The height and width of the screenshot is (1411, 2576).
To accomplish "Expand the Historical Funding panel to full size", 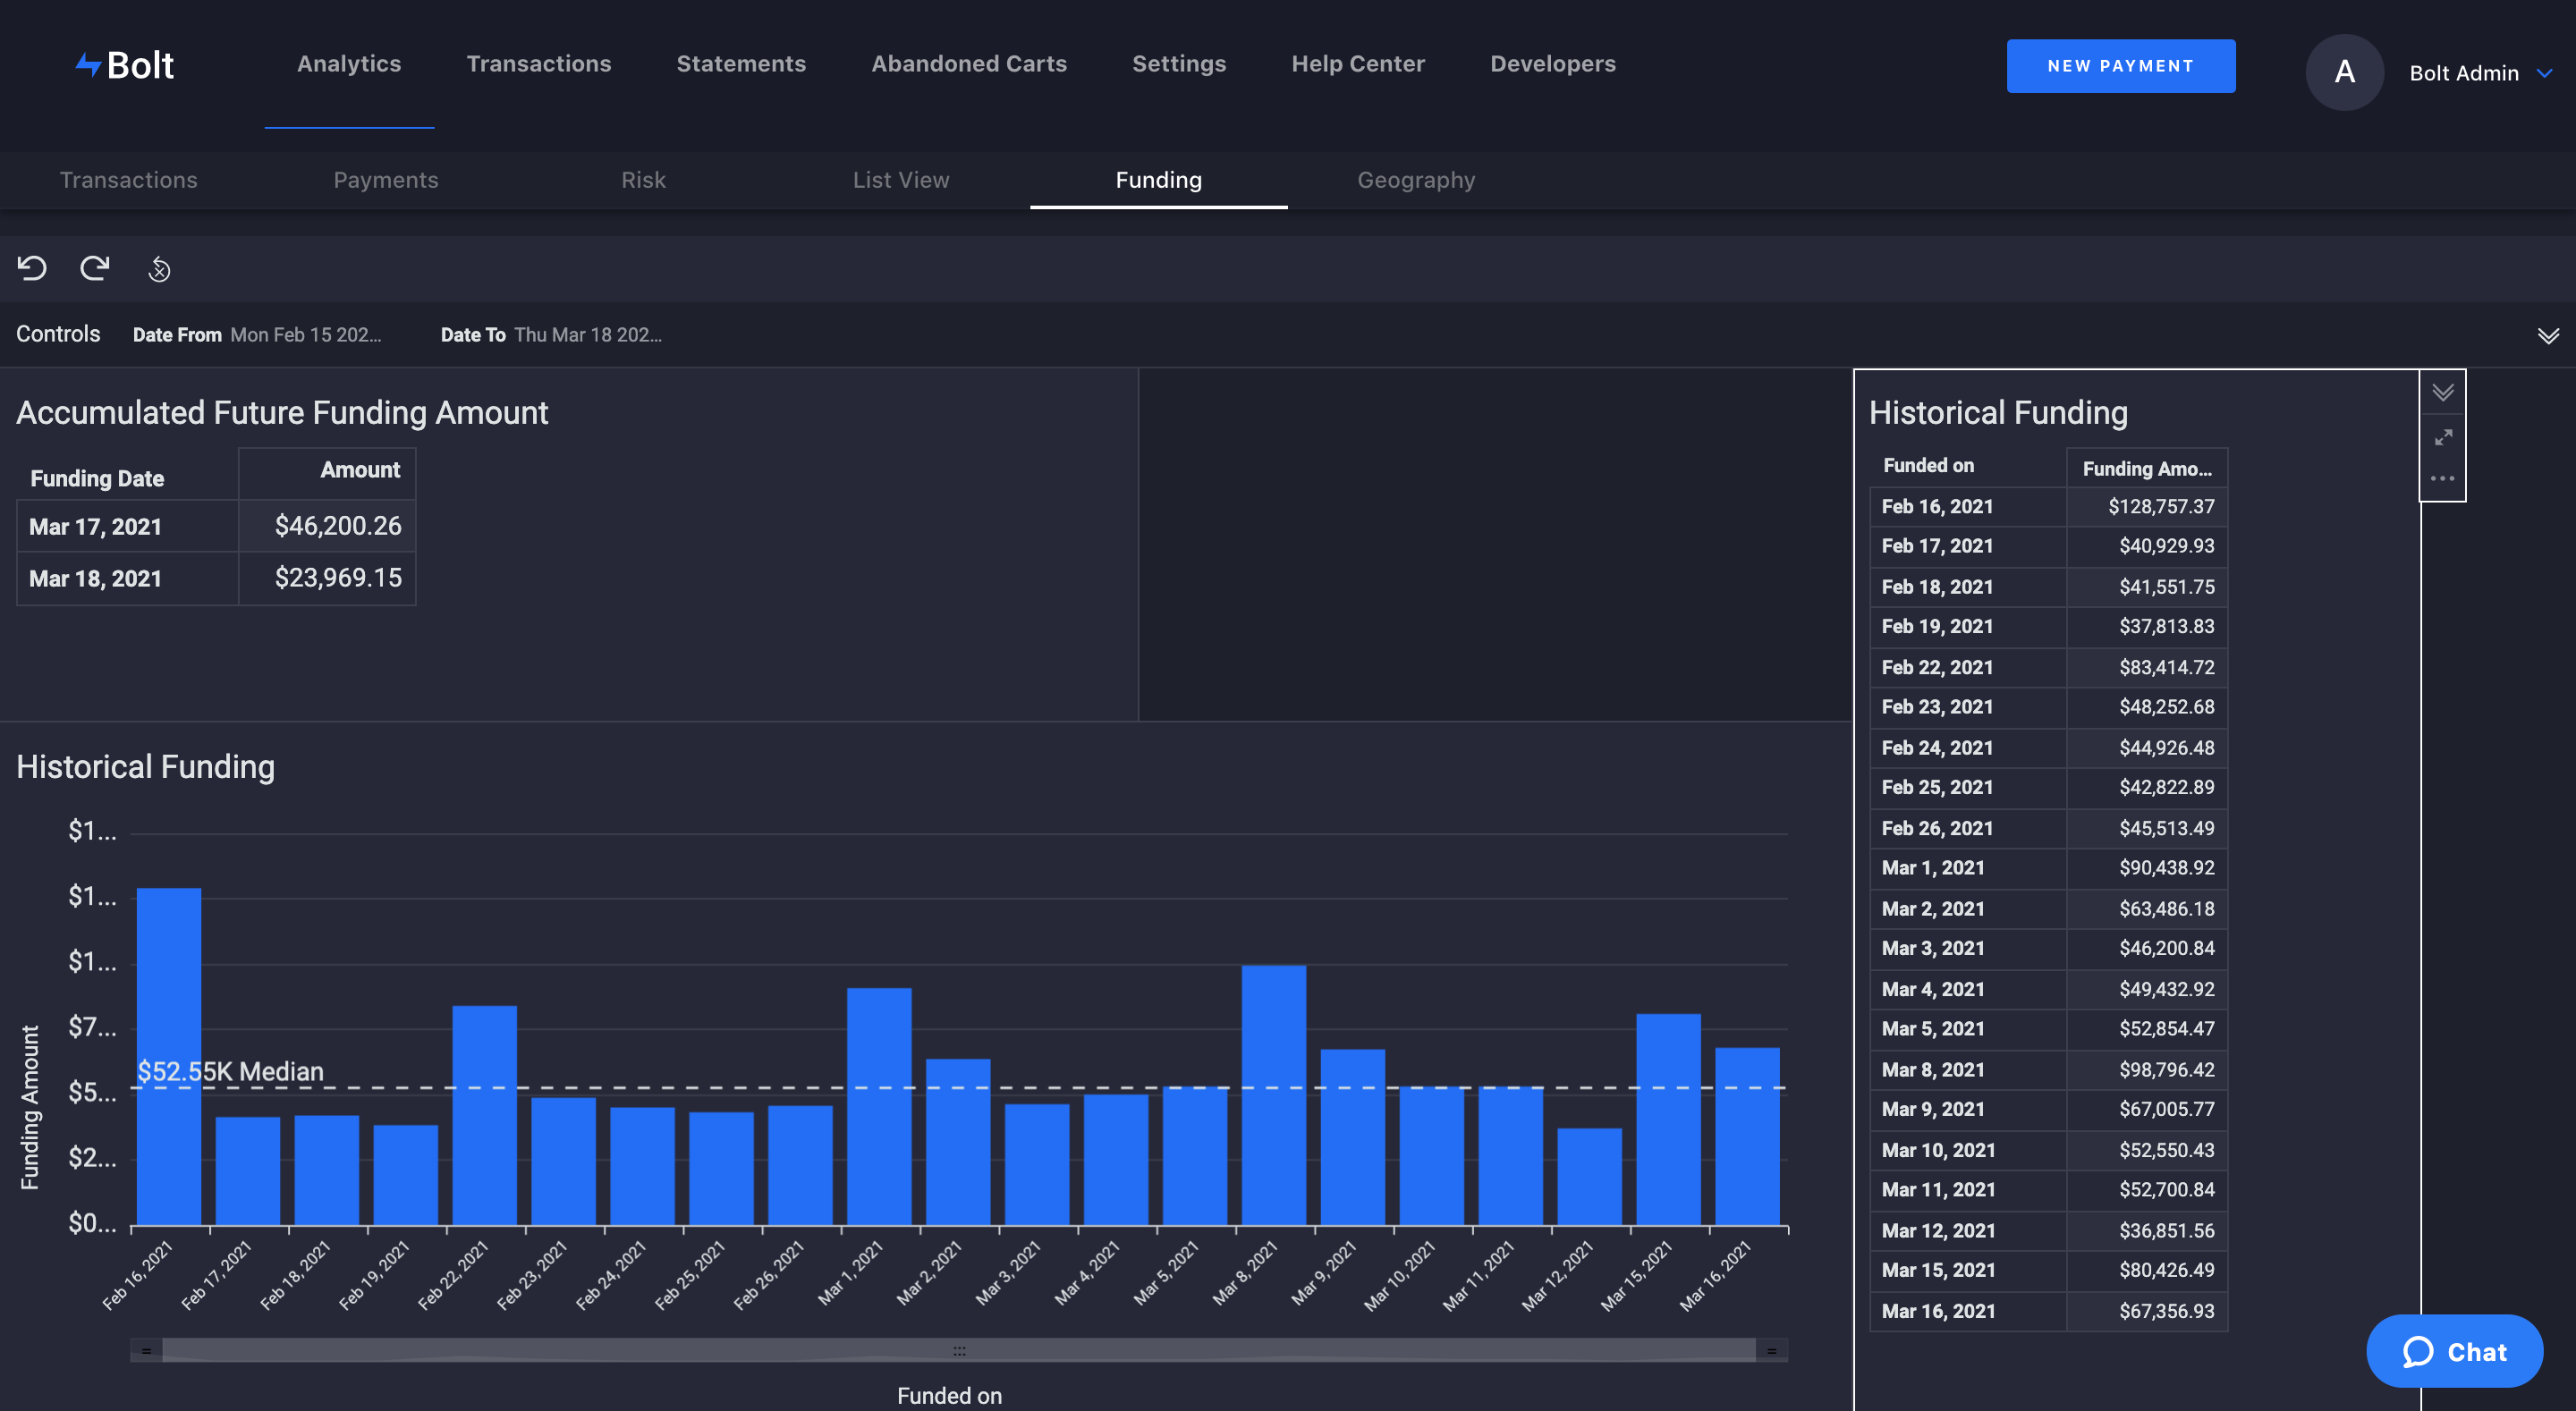I will pos(2443,437).
